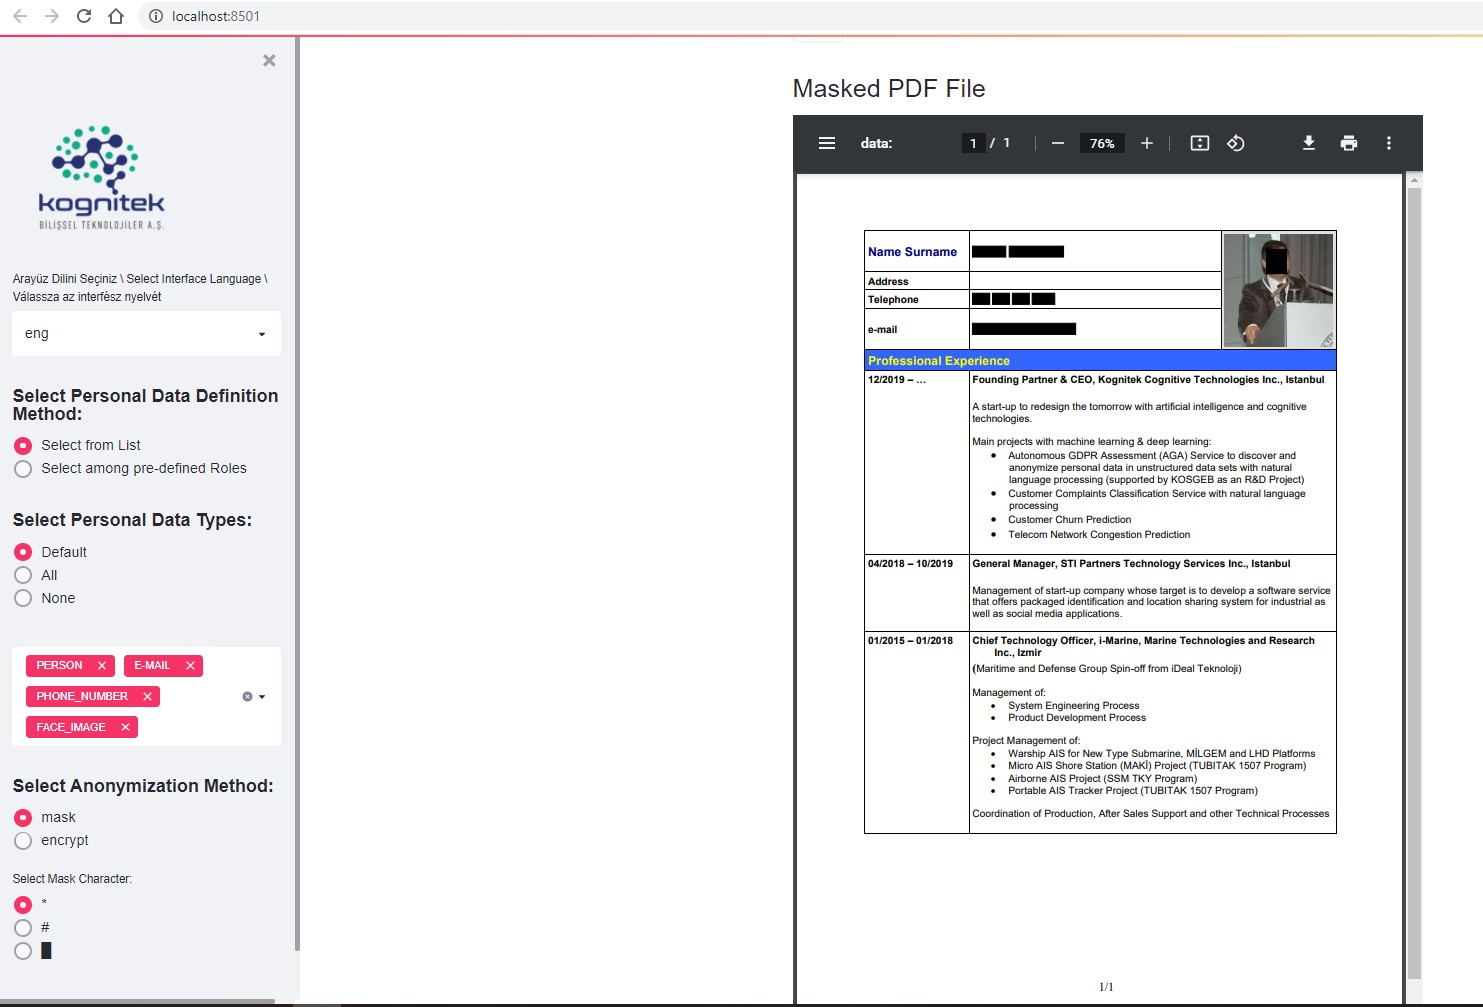The width and height of the screenshot is (1483, 1007).
Task: Click the Telephone label in CV
Action: 893,300
